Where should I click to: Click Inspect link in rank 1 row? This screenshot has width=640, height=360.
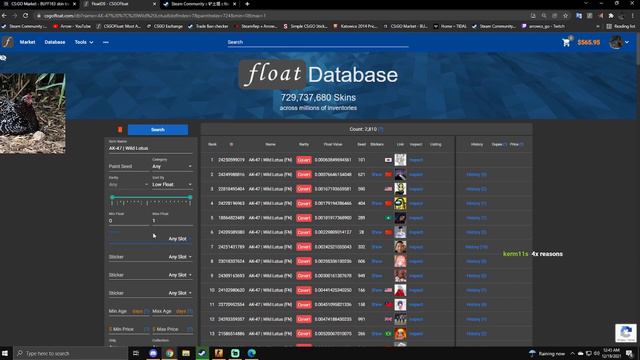(x=416, y=160)
